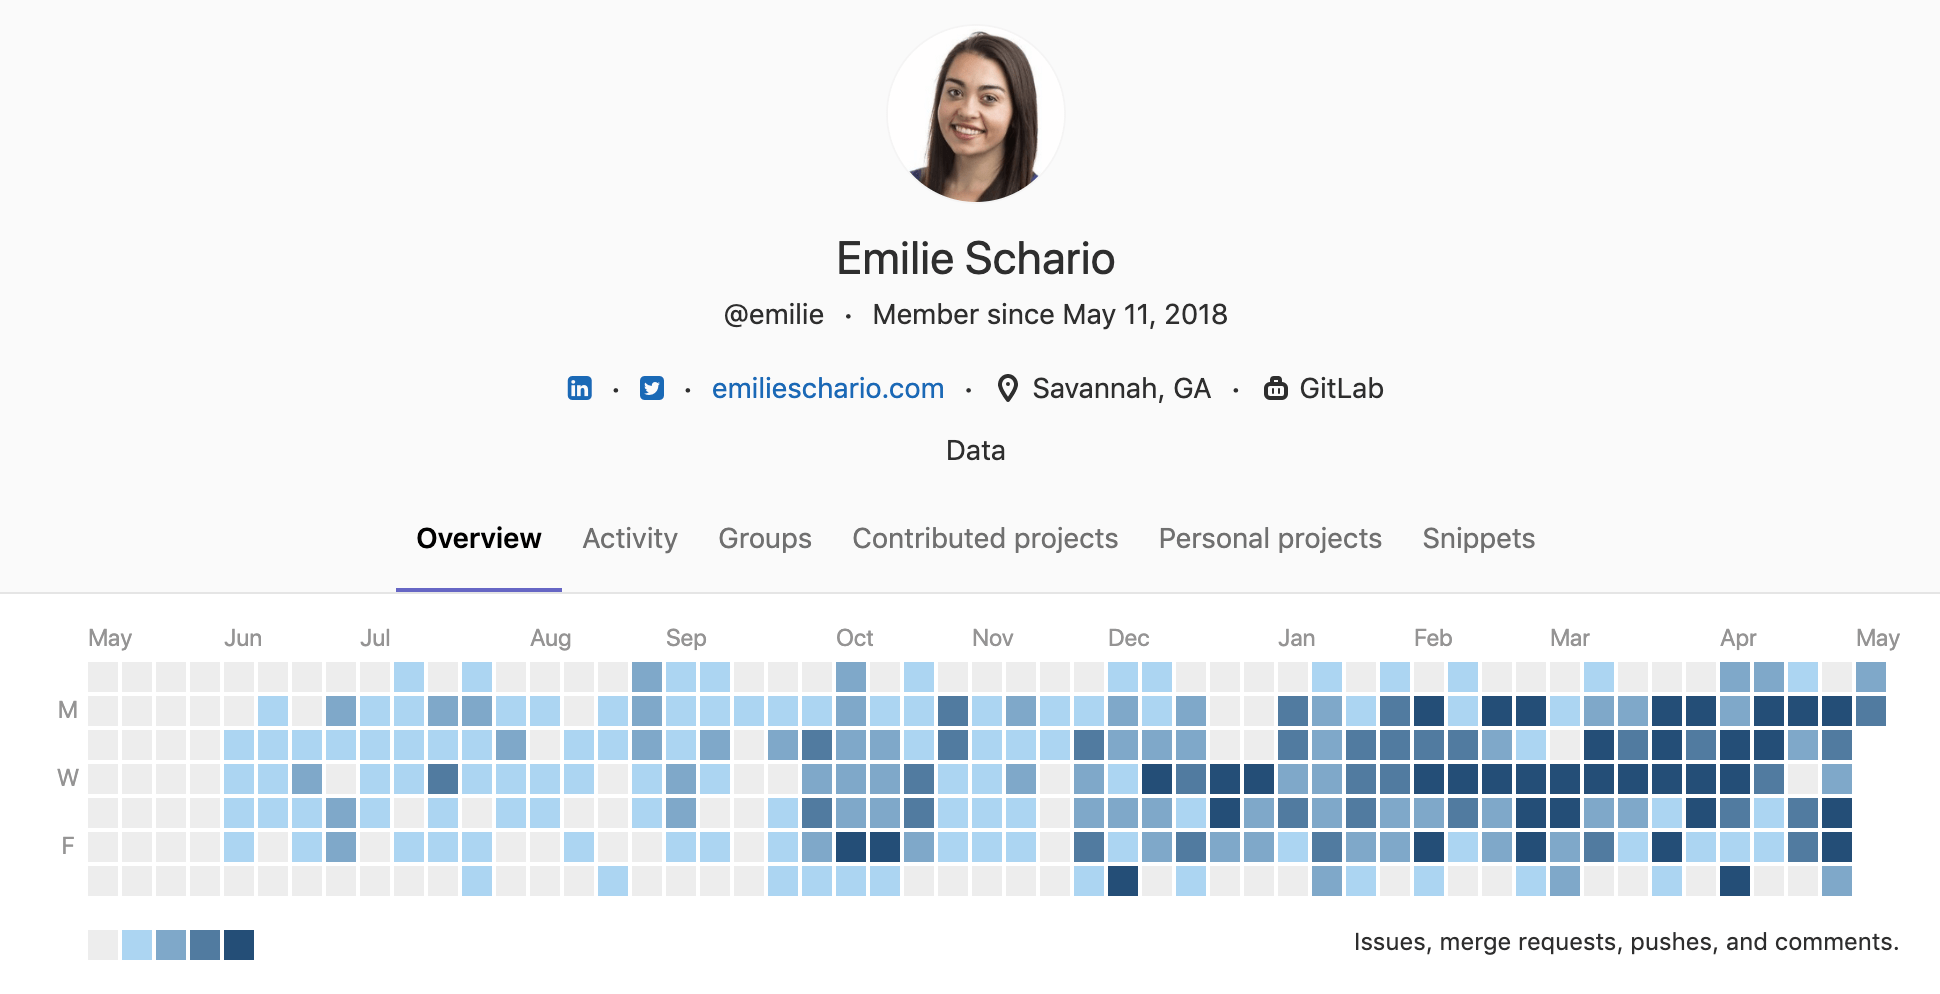Click the location pin icon beside Savannah

pyautogui.click(x=1007, y=388)
